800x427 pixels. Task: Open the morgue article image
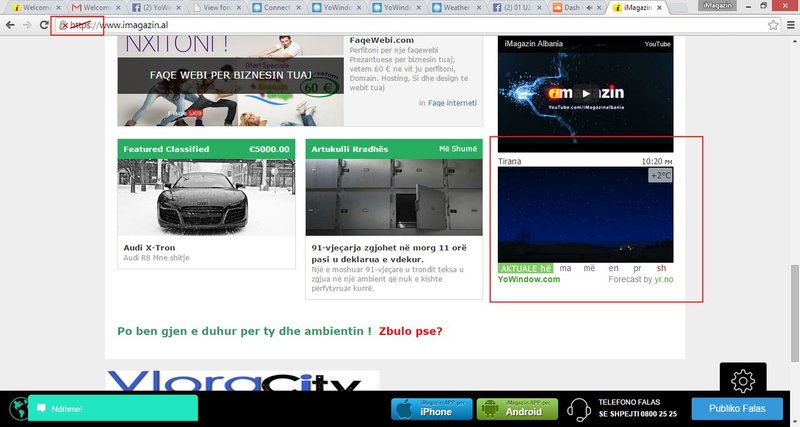tap(394, 197)
